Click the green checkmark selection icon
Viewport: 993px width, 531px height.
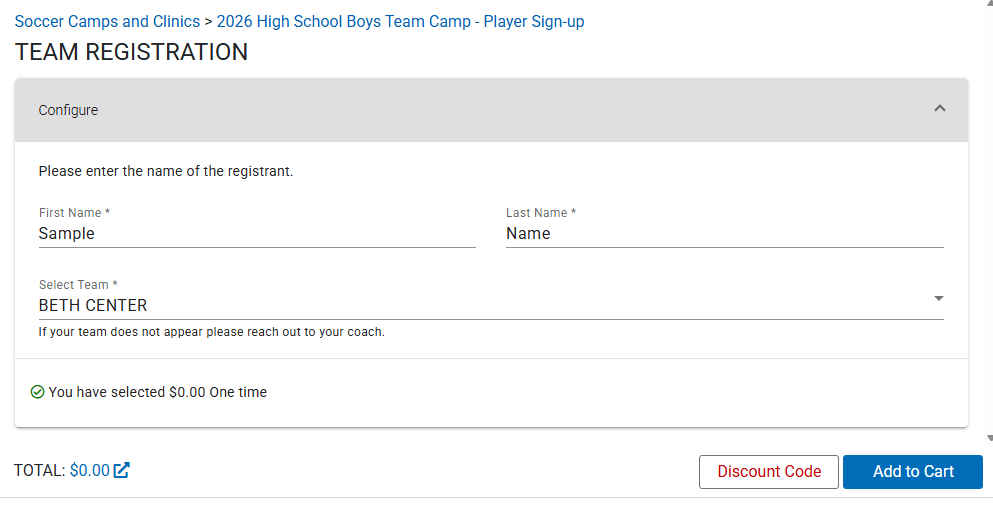coord(38,392)
